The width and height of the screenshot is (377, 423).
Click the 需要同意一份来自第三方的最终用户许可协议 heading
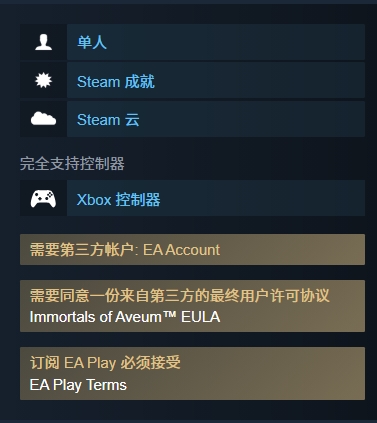click(180, 295)
